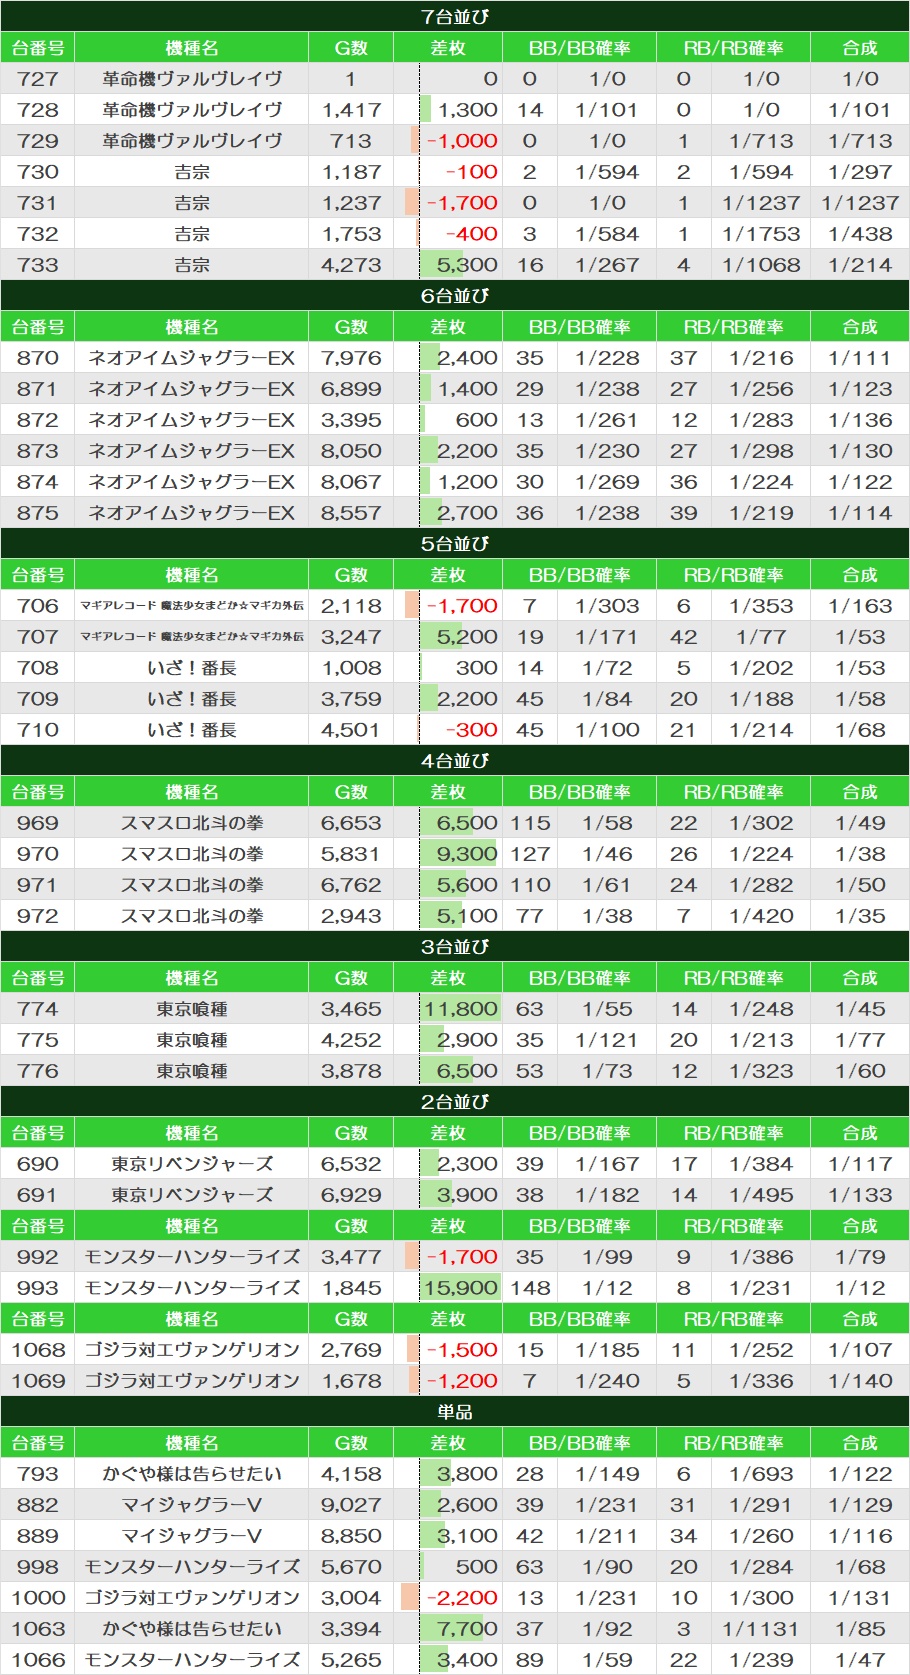Viewport: 910px width, 1675px height.
Task: Select machine number 733
Action: pos(38,264)
